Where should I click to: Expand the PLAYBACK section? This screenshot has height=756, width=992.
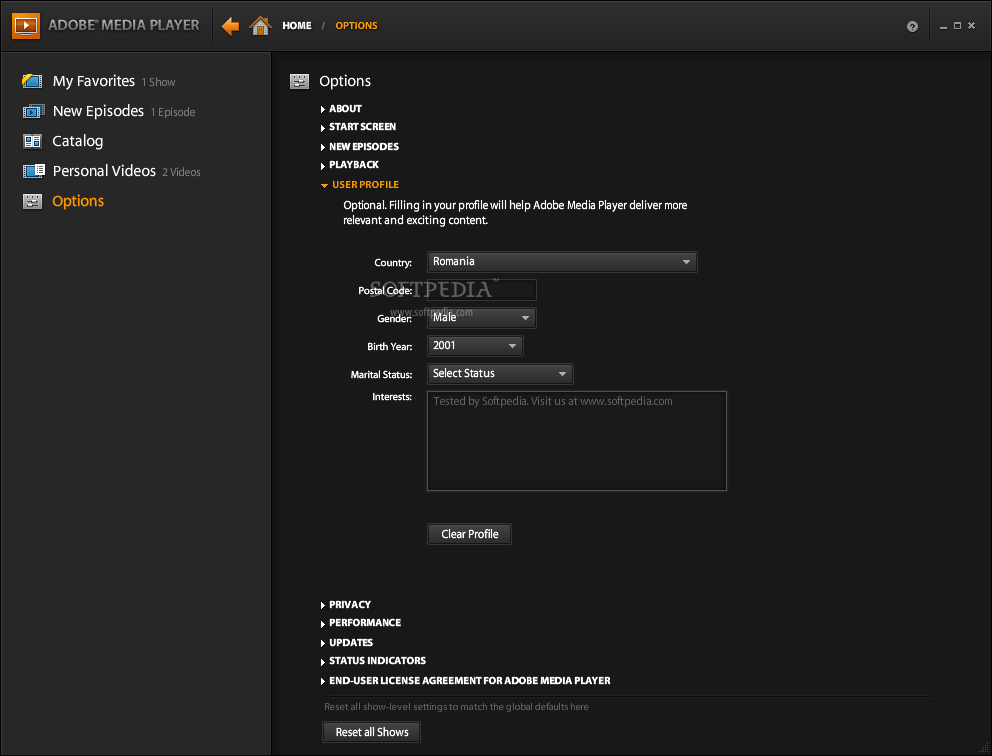click(x=349, y=165)
